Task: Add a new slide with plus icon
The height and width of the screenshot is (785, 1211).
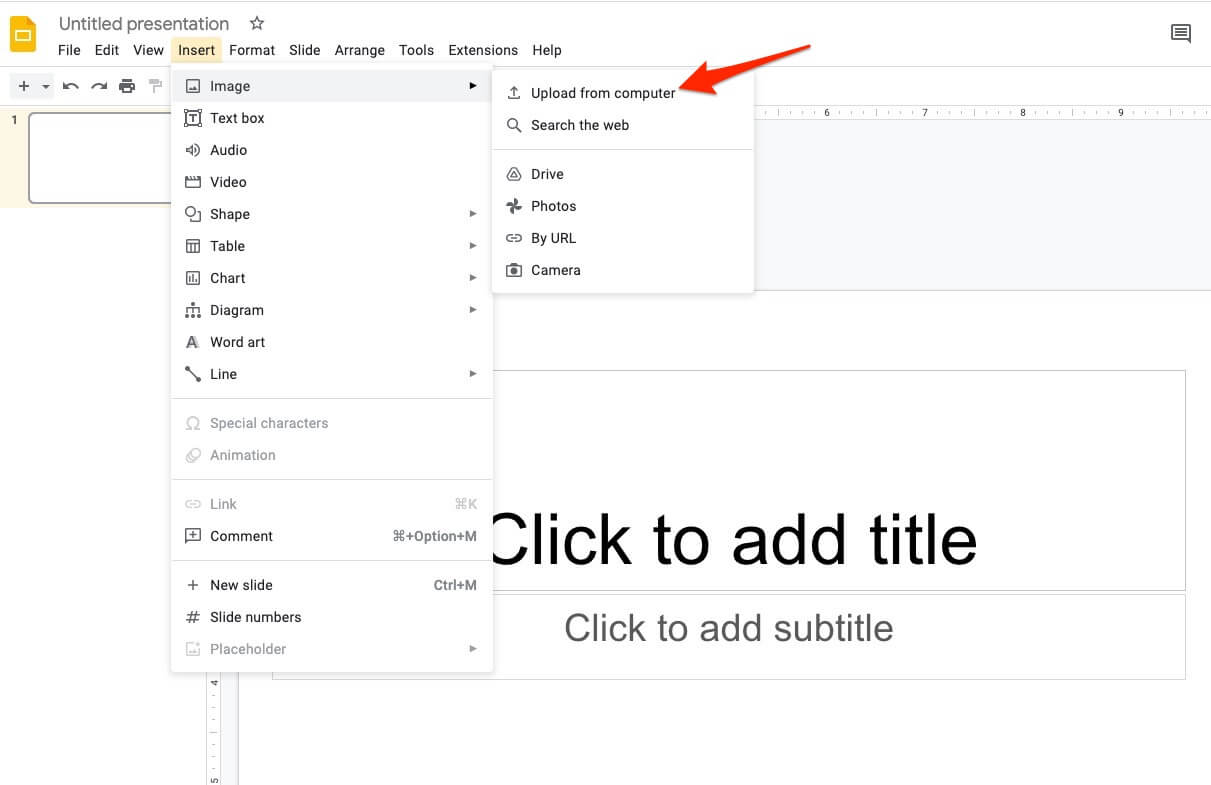Action: [24, 86]
